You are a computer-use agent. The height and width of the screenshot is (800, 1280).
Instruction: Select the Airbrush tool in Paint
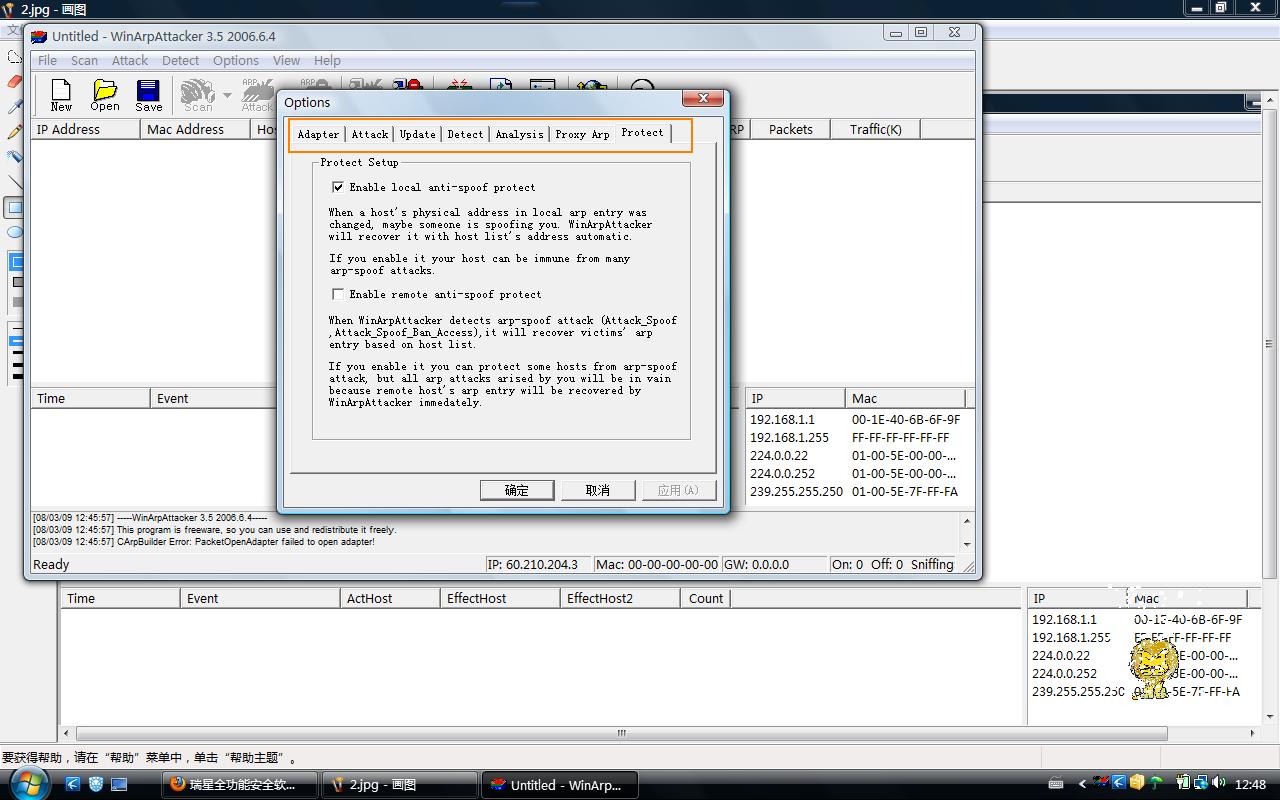14,156
